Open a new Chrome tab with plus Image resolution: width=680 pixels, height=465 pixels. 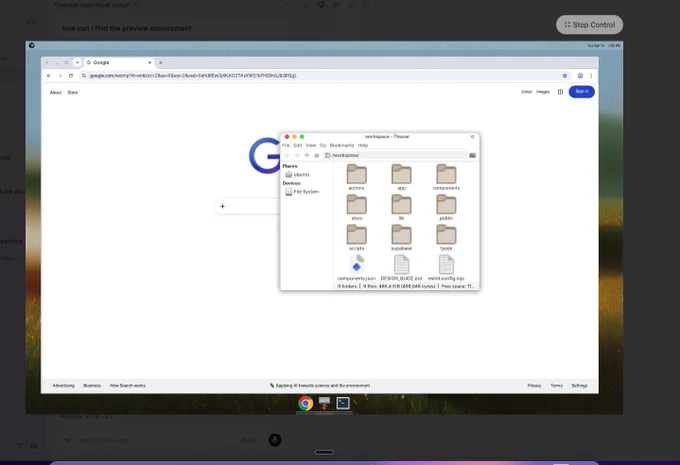pos(161,62)
